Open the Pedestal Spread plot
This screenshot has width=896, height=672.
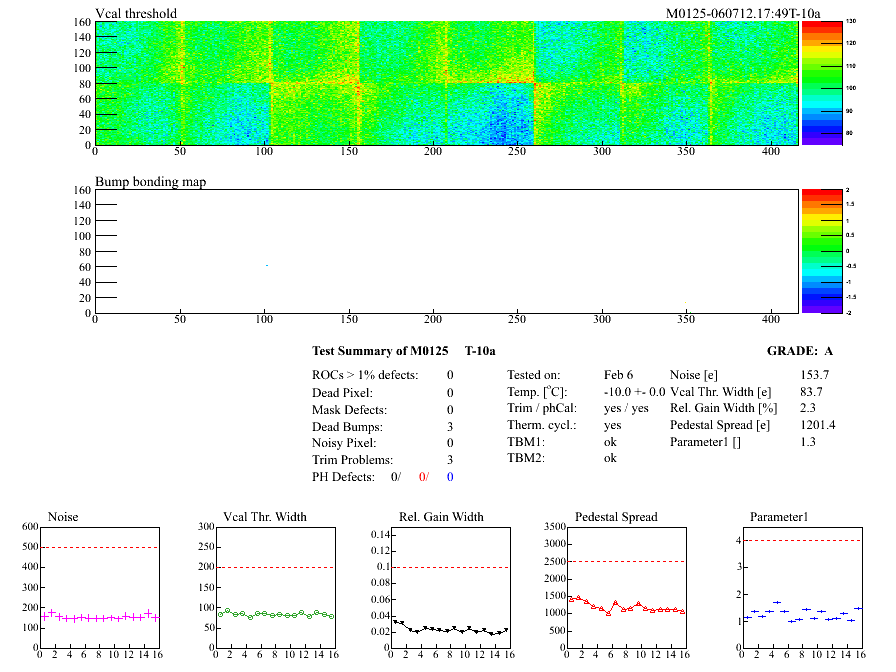pos(626,585)
